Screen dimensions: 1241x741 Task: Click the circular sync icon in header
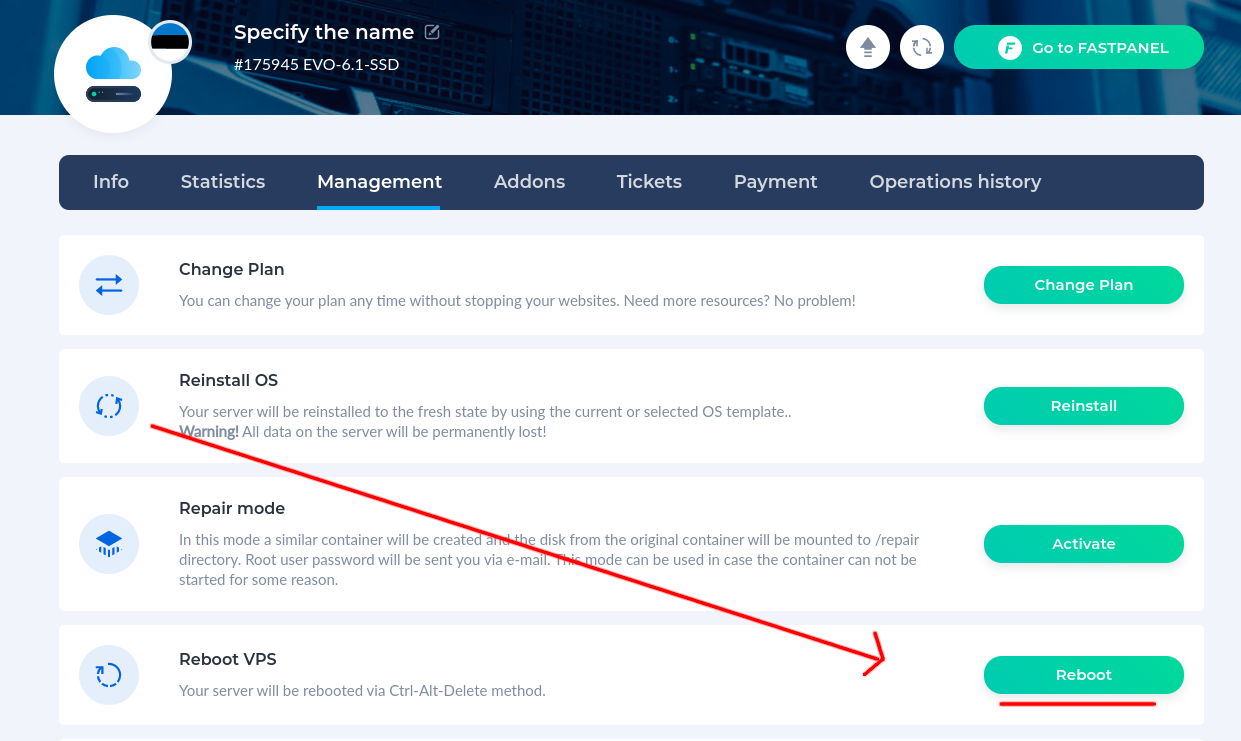click(922, 47)
